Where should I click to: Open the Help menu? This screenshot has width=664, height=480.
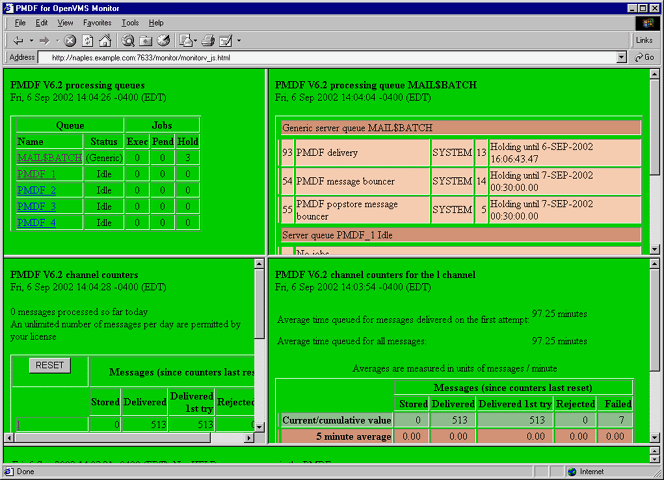coord(156,23)
